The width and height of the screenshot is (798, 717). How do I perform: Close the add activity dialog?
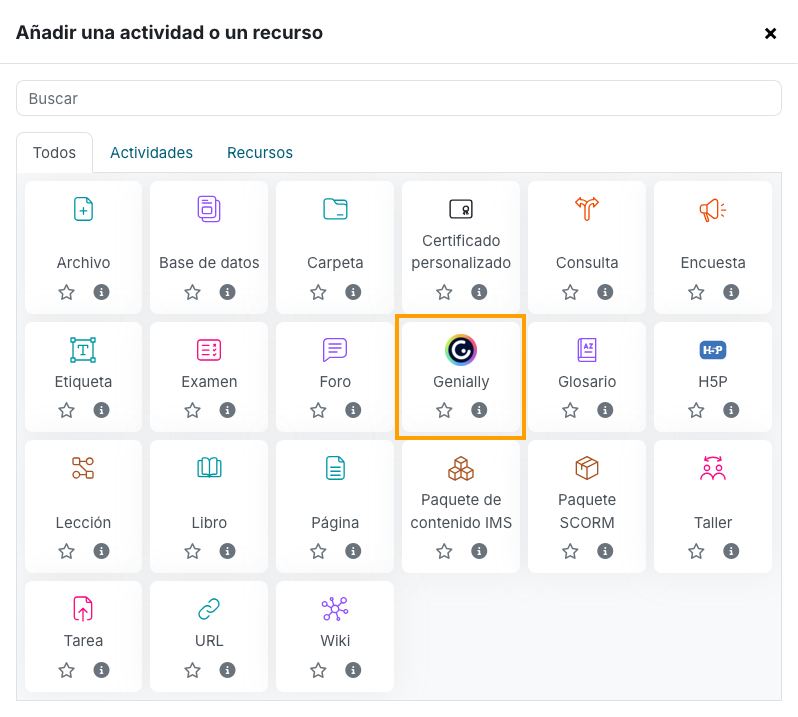770,34
